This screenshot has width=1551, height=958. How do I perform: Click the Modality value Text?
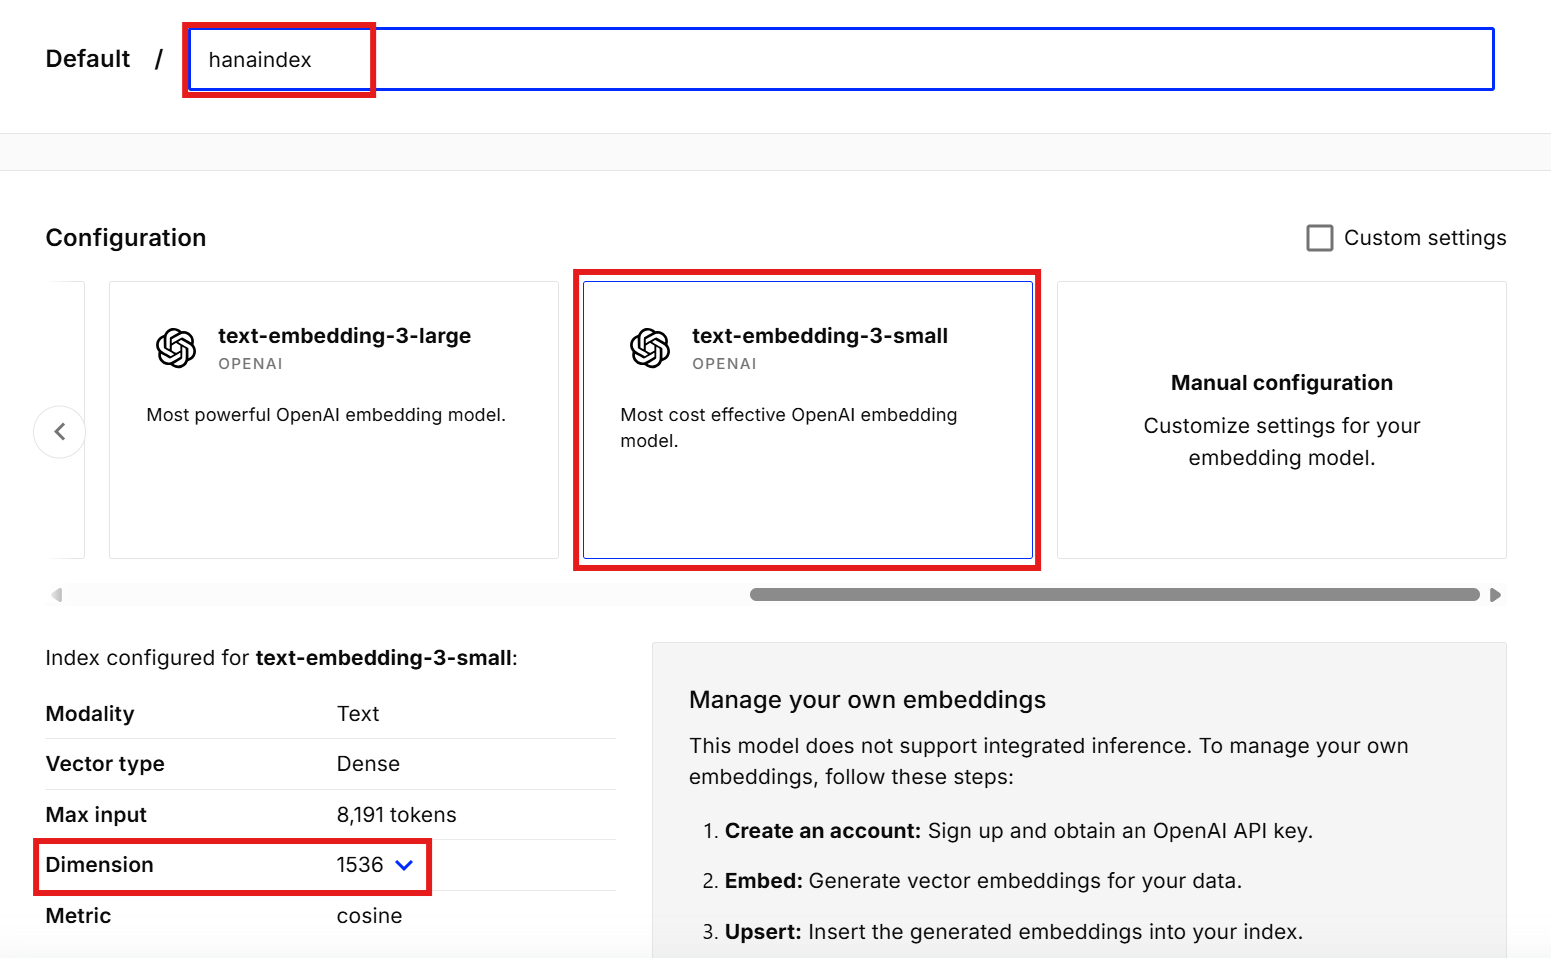tap(358, 714)
